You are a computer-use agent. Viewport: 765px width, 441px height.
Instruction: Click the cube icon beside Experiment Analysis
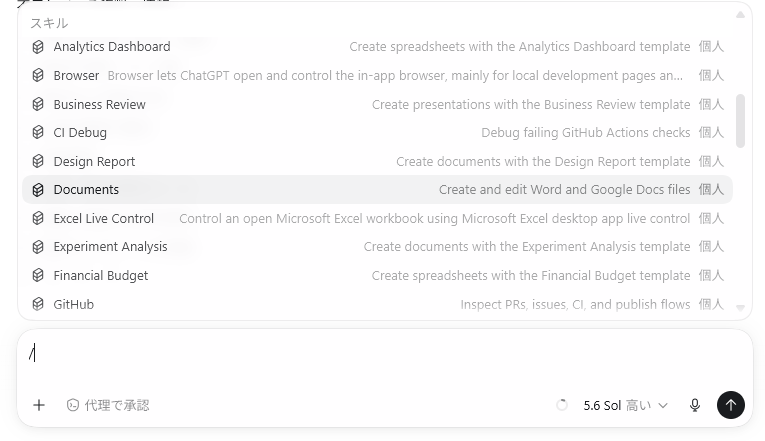(38, 247)
